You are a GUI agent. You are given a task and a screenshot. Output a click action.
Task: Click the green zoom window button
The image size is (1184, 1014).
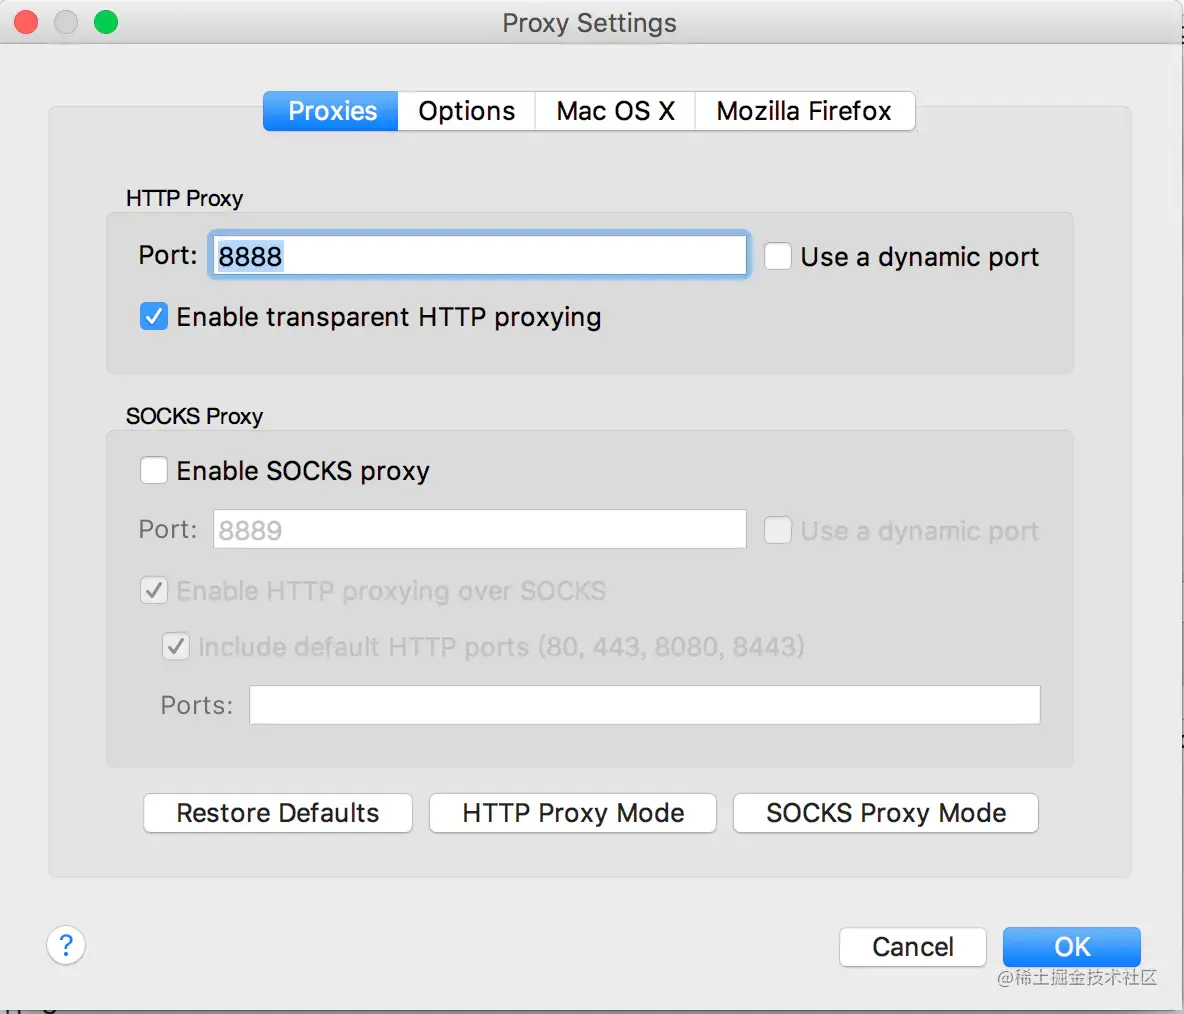(x=106, y=23)
